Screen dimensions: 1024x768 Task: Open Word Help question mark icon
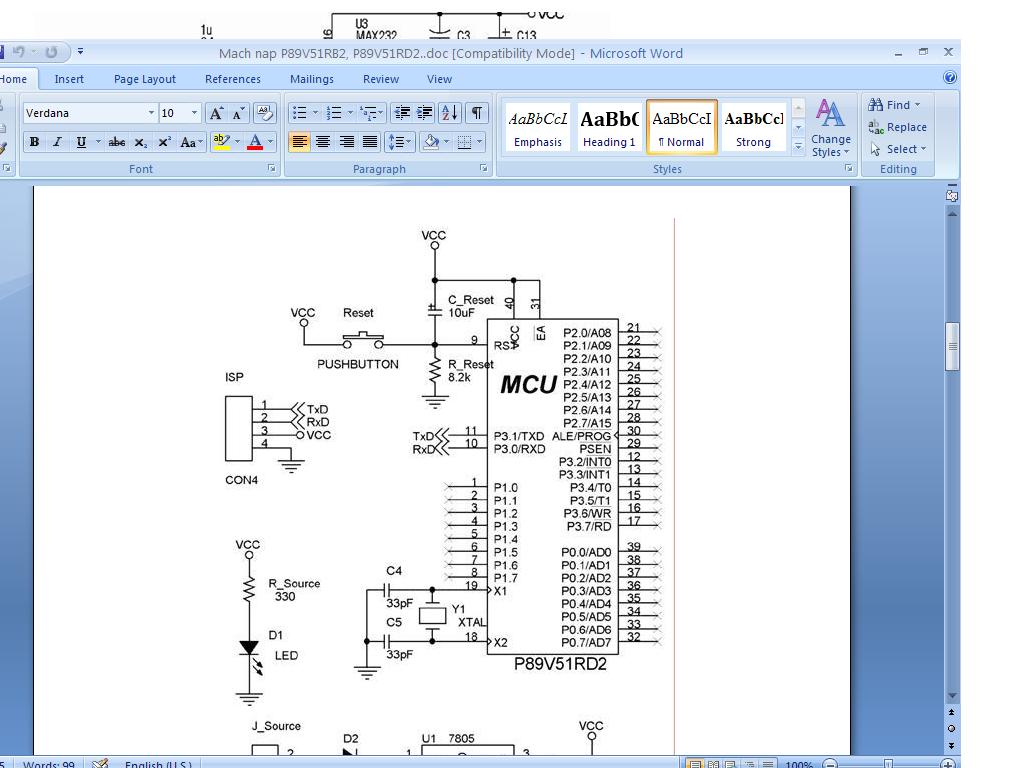(950, 78)
